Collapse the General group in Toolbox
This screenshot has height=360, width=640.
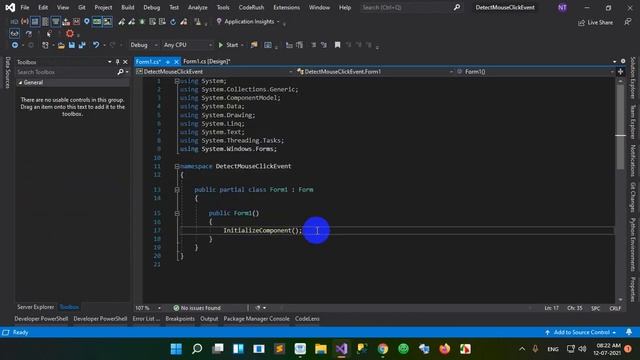tap(20, 82)
